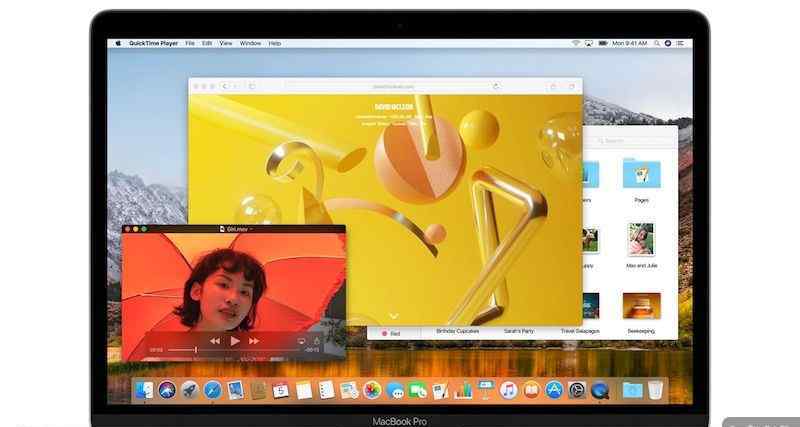Screen dimensions: 800x427
Task: Open Pages pen icon in Dock
Action: (440, 390)
